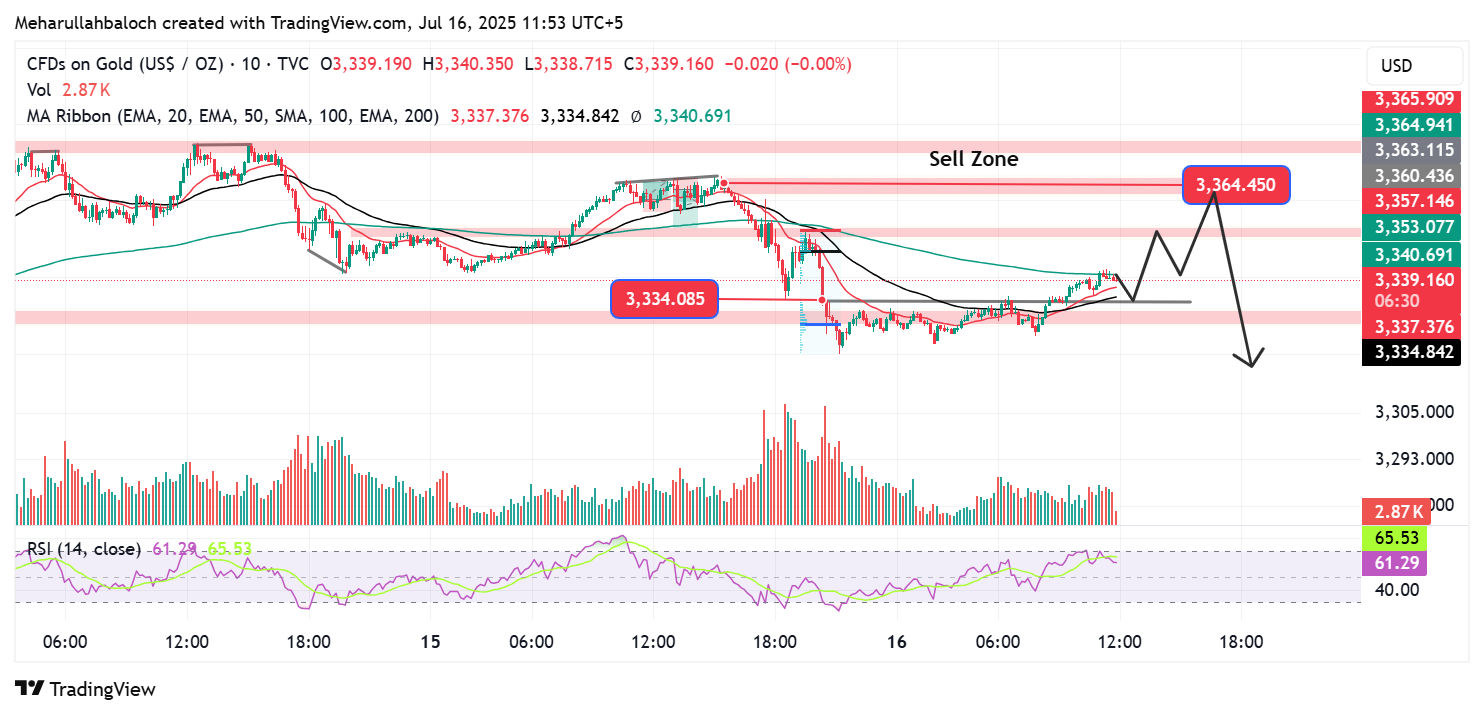Click the null symbol in MA Ribbon legend
Viewport: 1484px width, 715px height.
(636, 116)
